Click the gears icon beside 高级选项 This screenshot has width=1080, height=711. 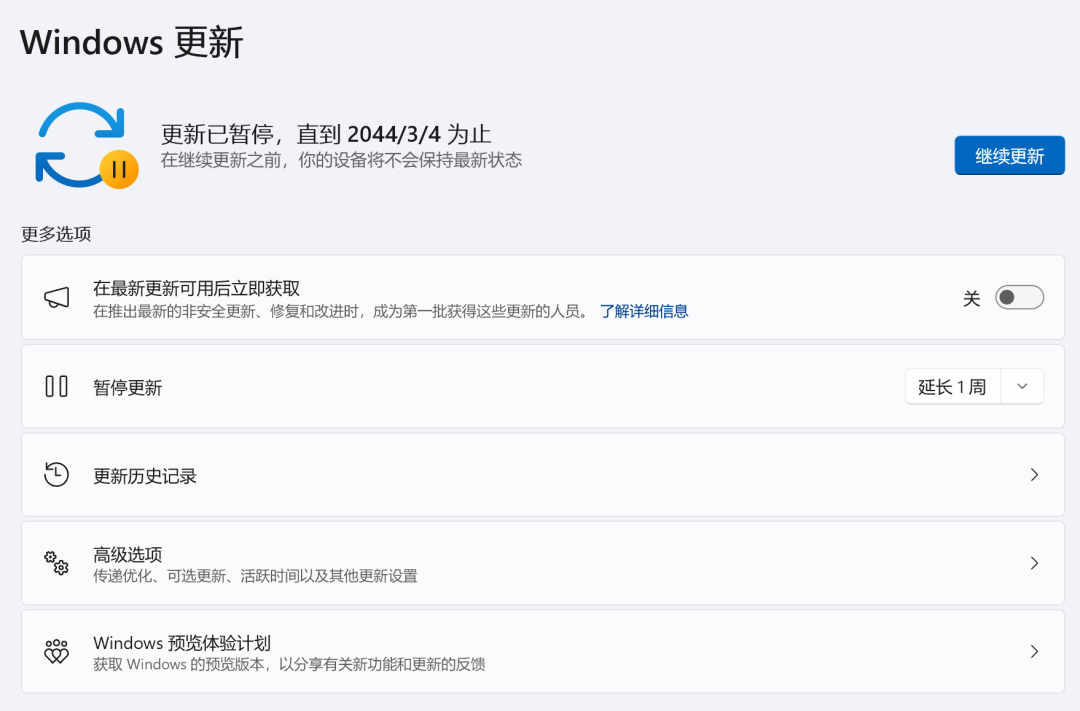[x=57, y=562]
